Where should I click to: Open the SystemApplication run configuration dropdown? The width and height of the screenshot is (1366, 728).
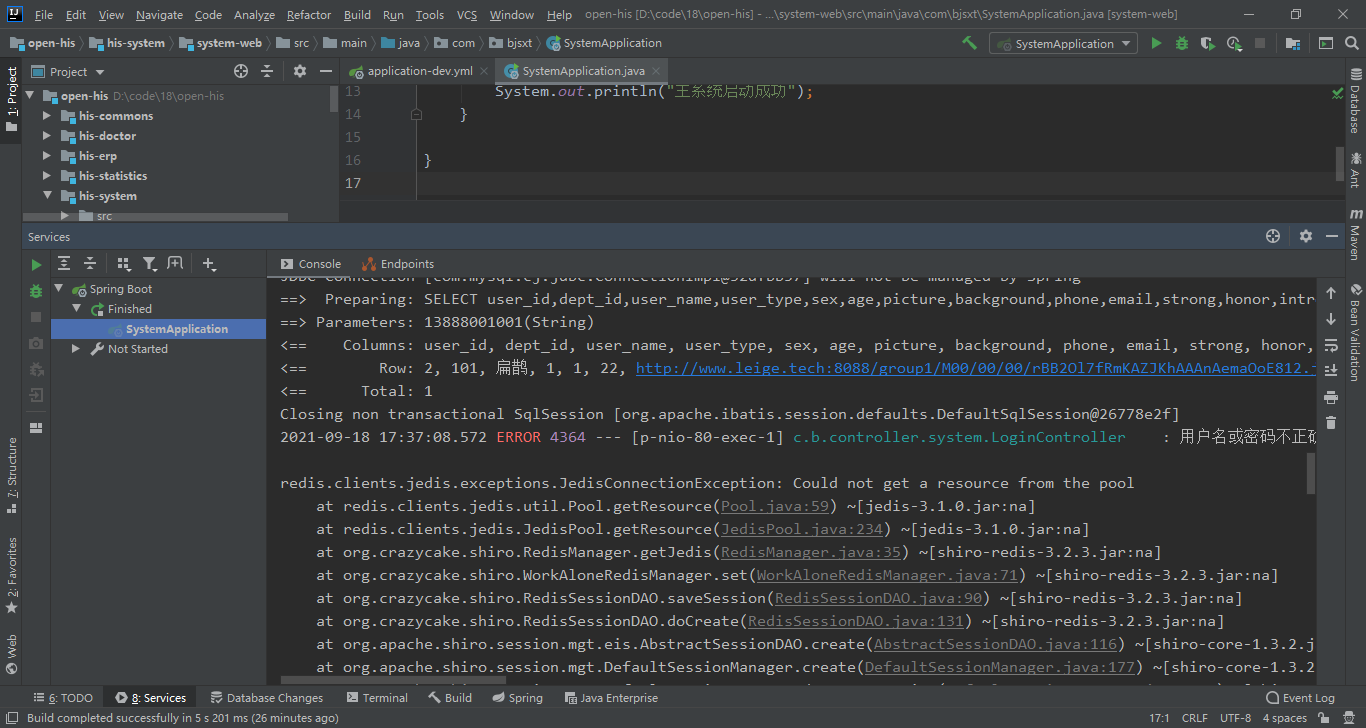[x=1063, y=43]
